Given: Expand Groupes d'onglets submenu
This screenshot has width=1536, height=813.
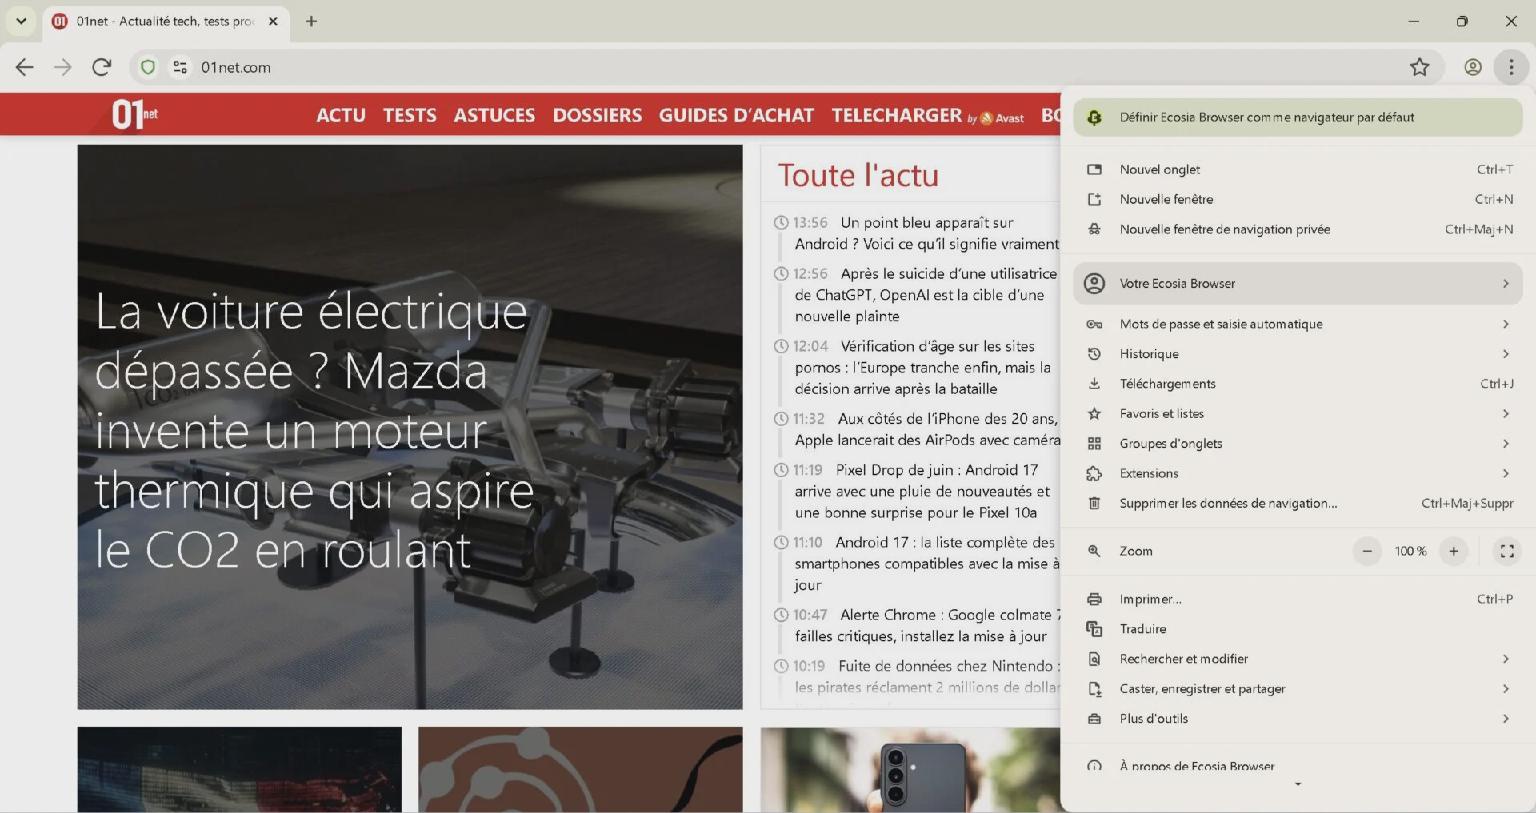Looking at the screenshot, I should click(1298, 444).
